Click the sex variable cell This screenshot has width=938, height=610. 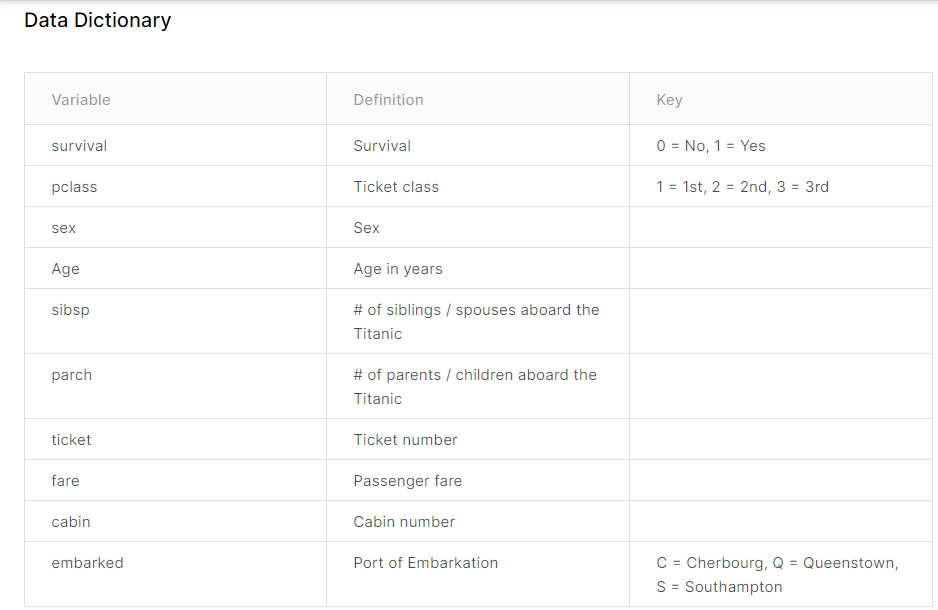click(x=64, y=228)
